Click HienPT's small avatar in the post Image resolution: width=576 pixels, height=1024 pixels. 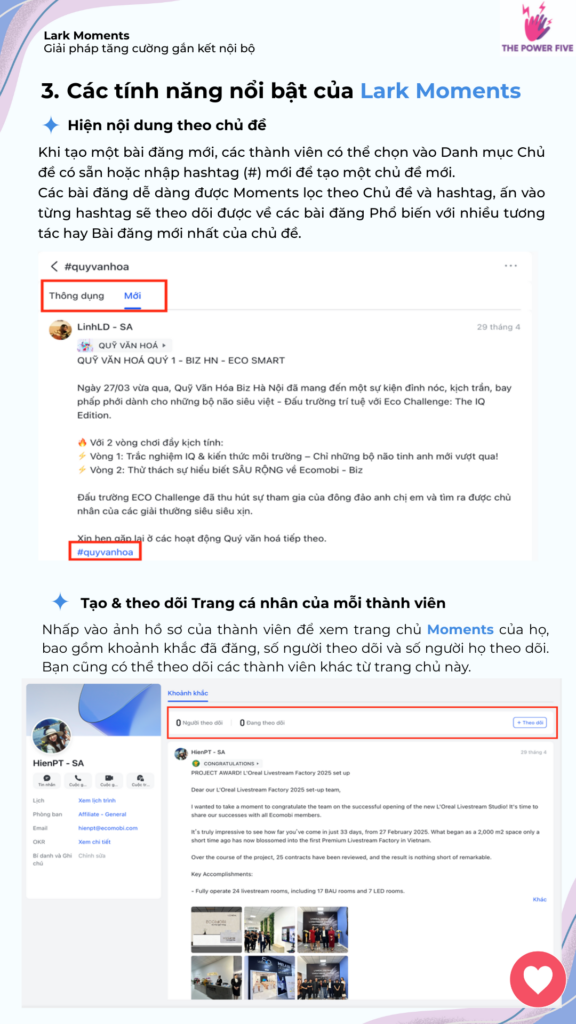[x=181, y=754]
